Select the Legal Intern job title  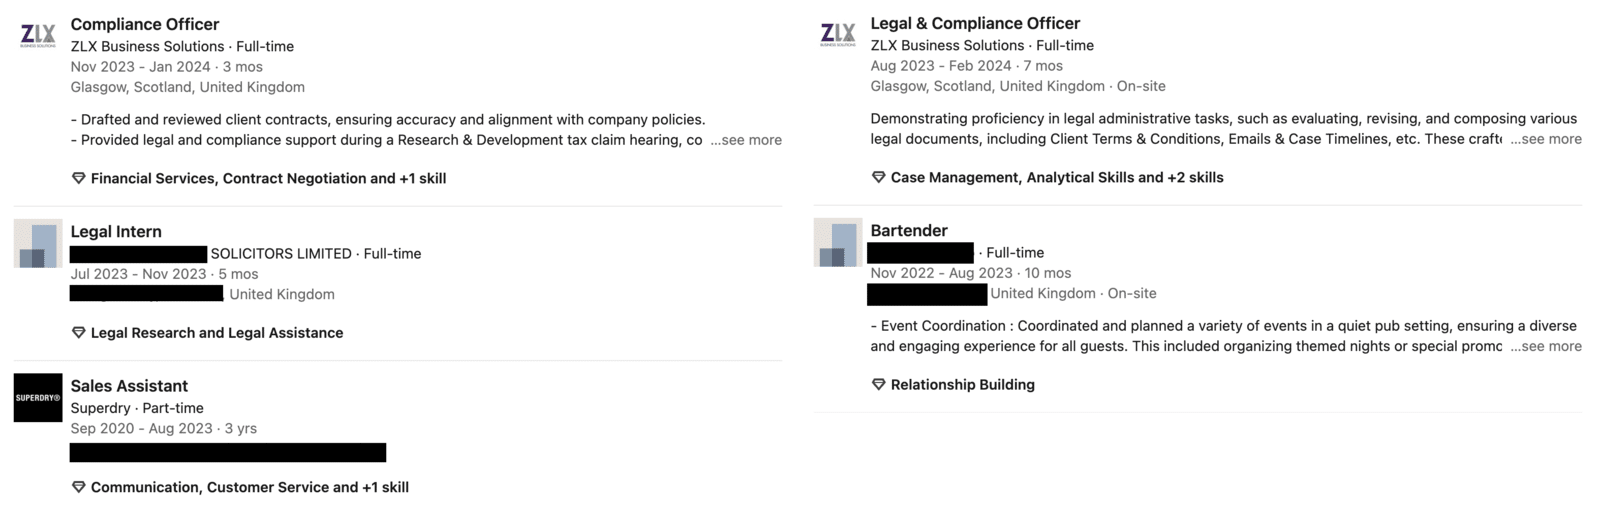[x=116, y=231]
